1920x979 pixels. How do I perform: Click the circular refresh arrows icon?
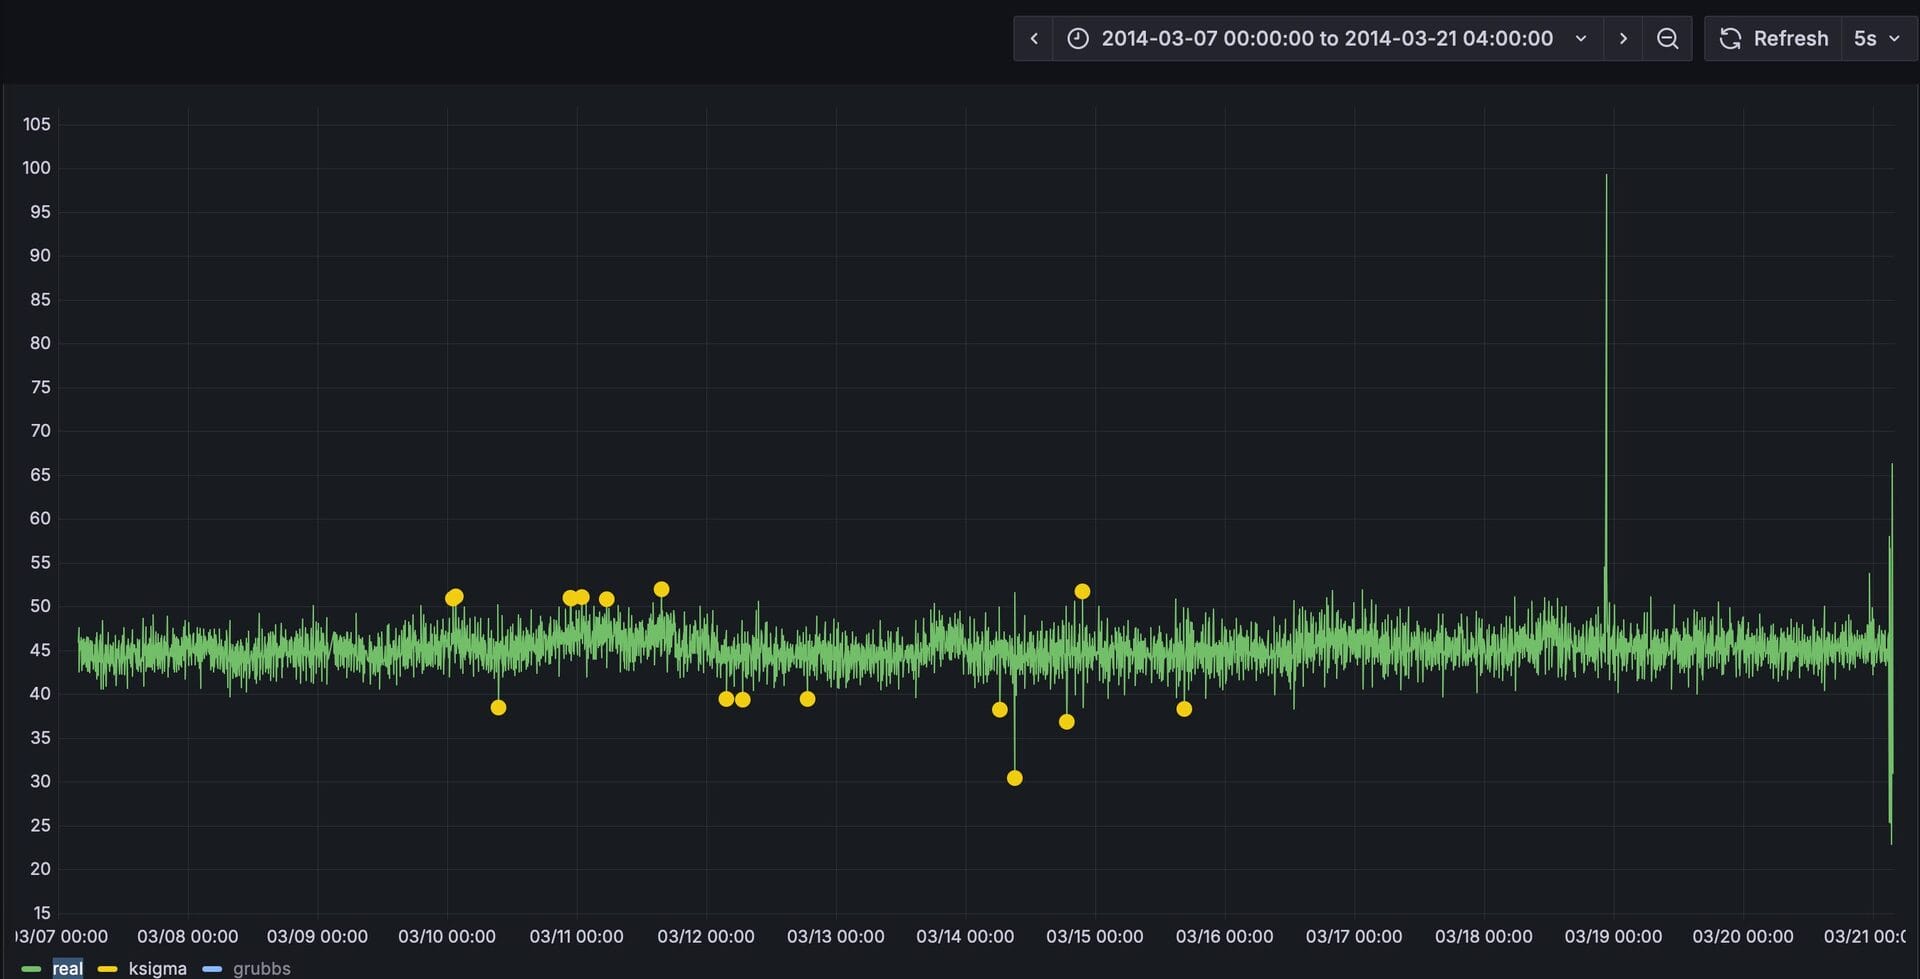tap(1730, 39)
